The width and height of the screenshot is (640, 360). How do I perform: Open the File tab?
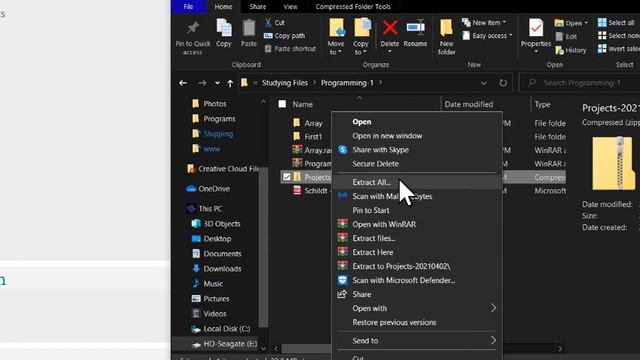188,7
